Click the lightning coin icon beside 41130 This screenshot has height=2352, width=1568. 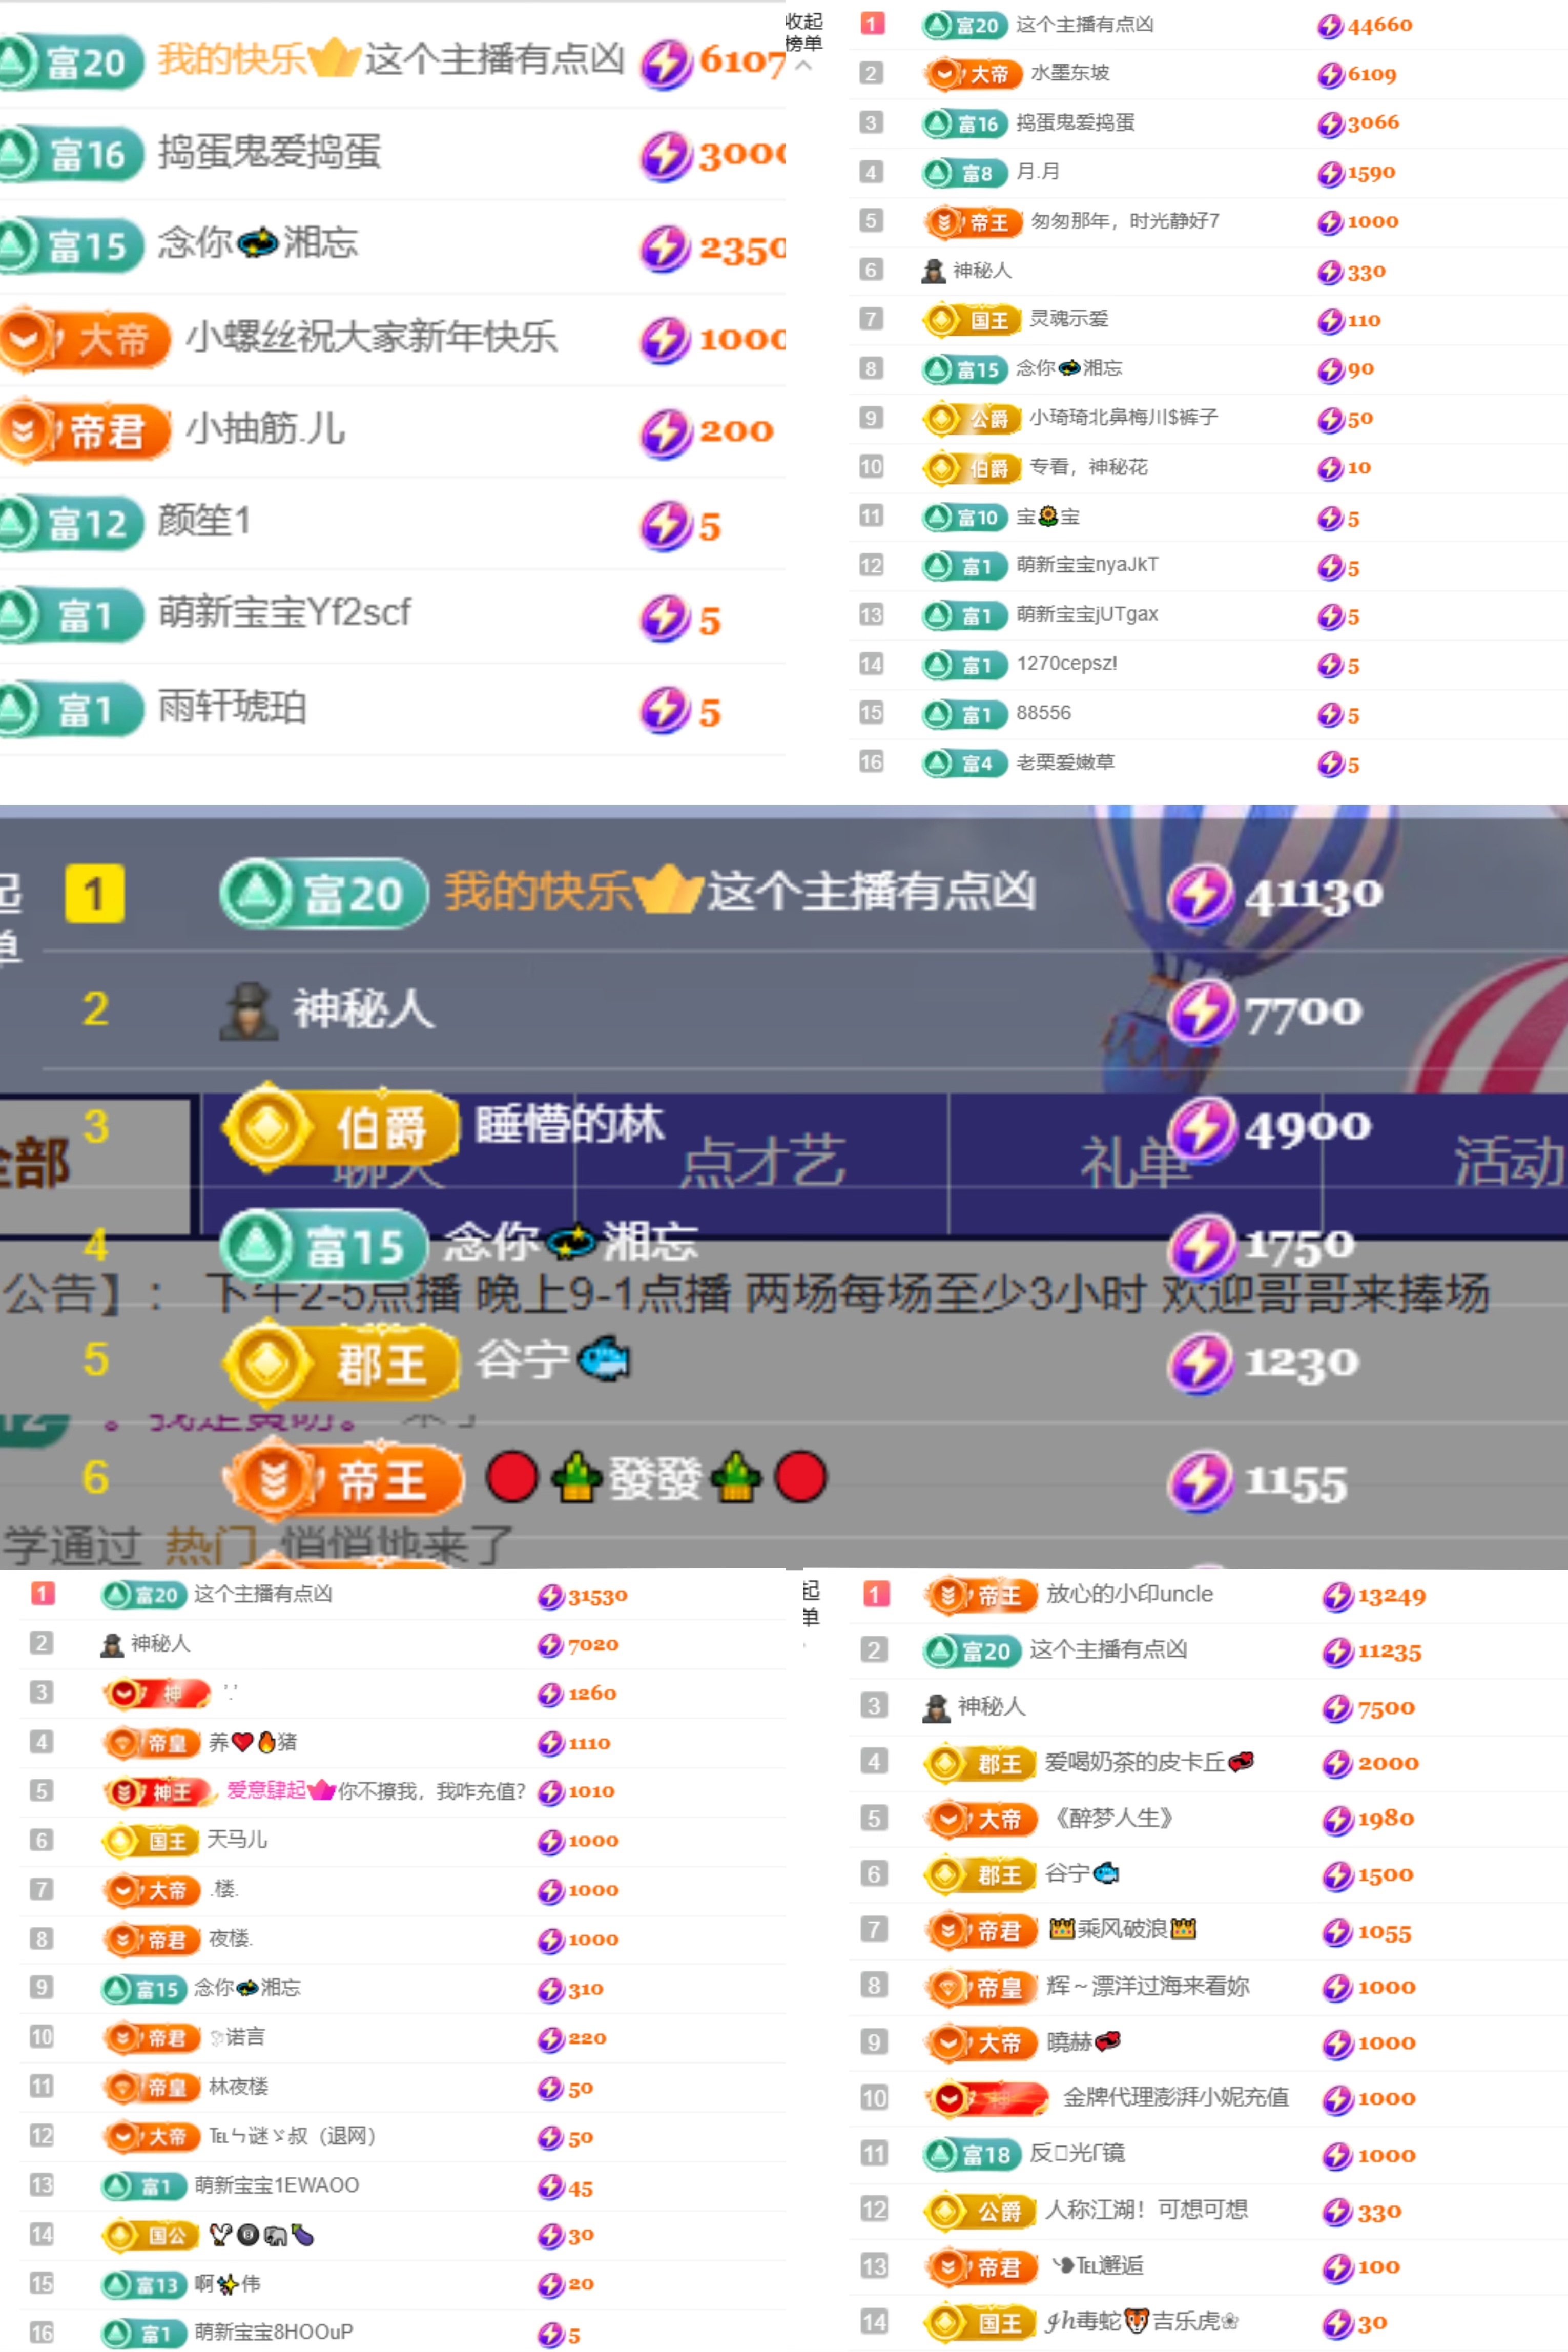pyautogui.click(x=1200, y=893)
